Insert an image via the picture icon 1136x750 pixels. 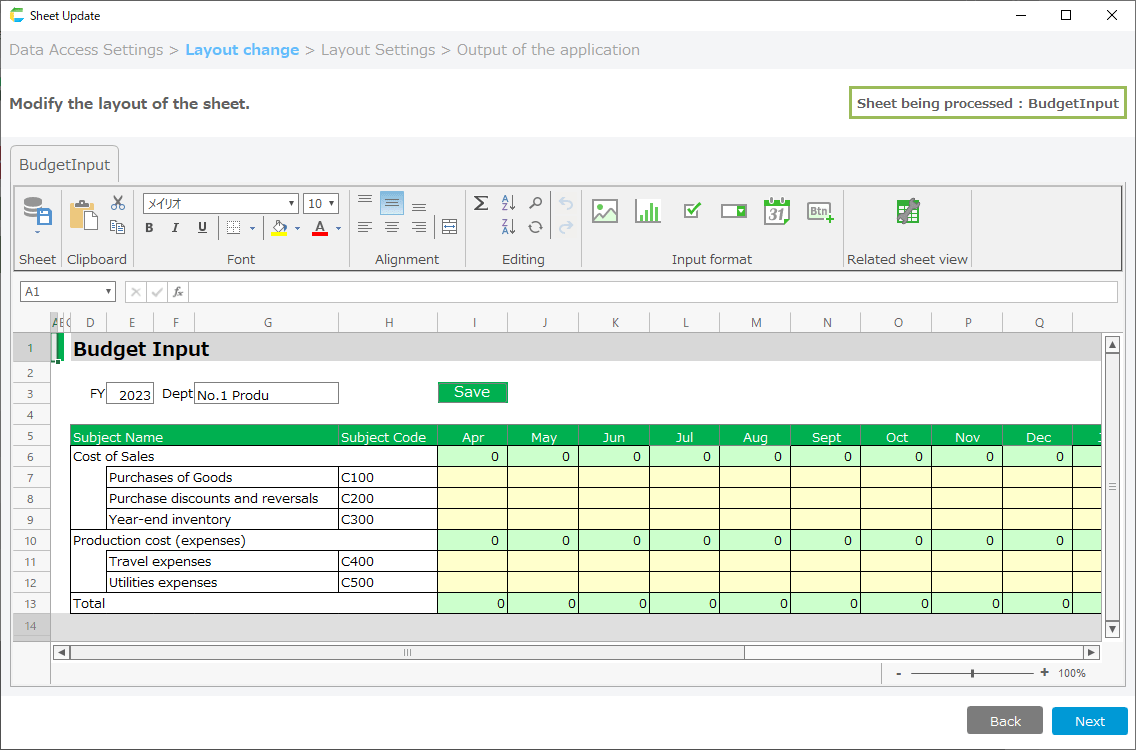pyautogui.click(x=605, y=211)
